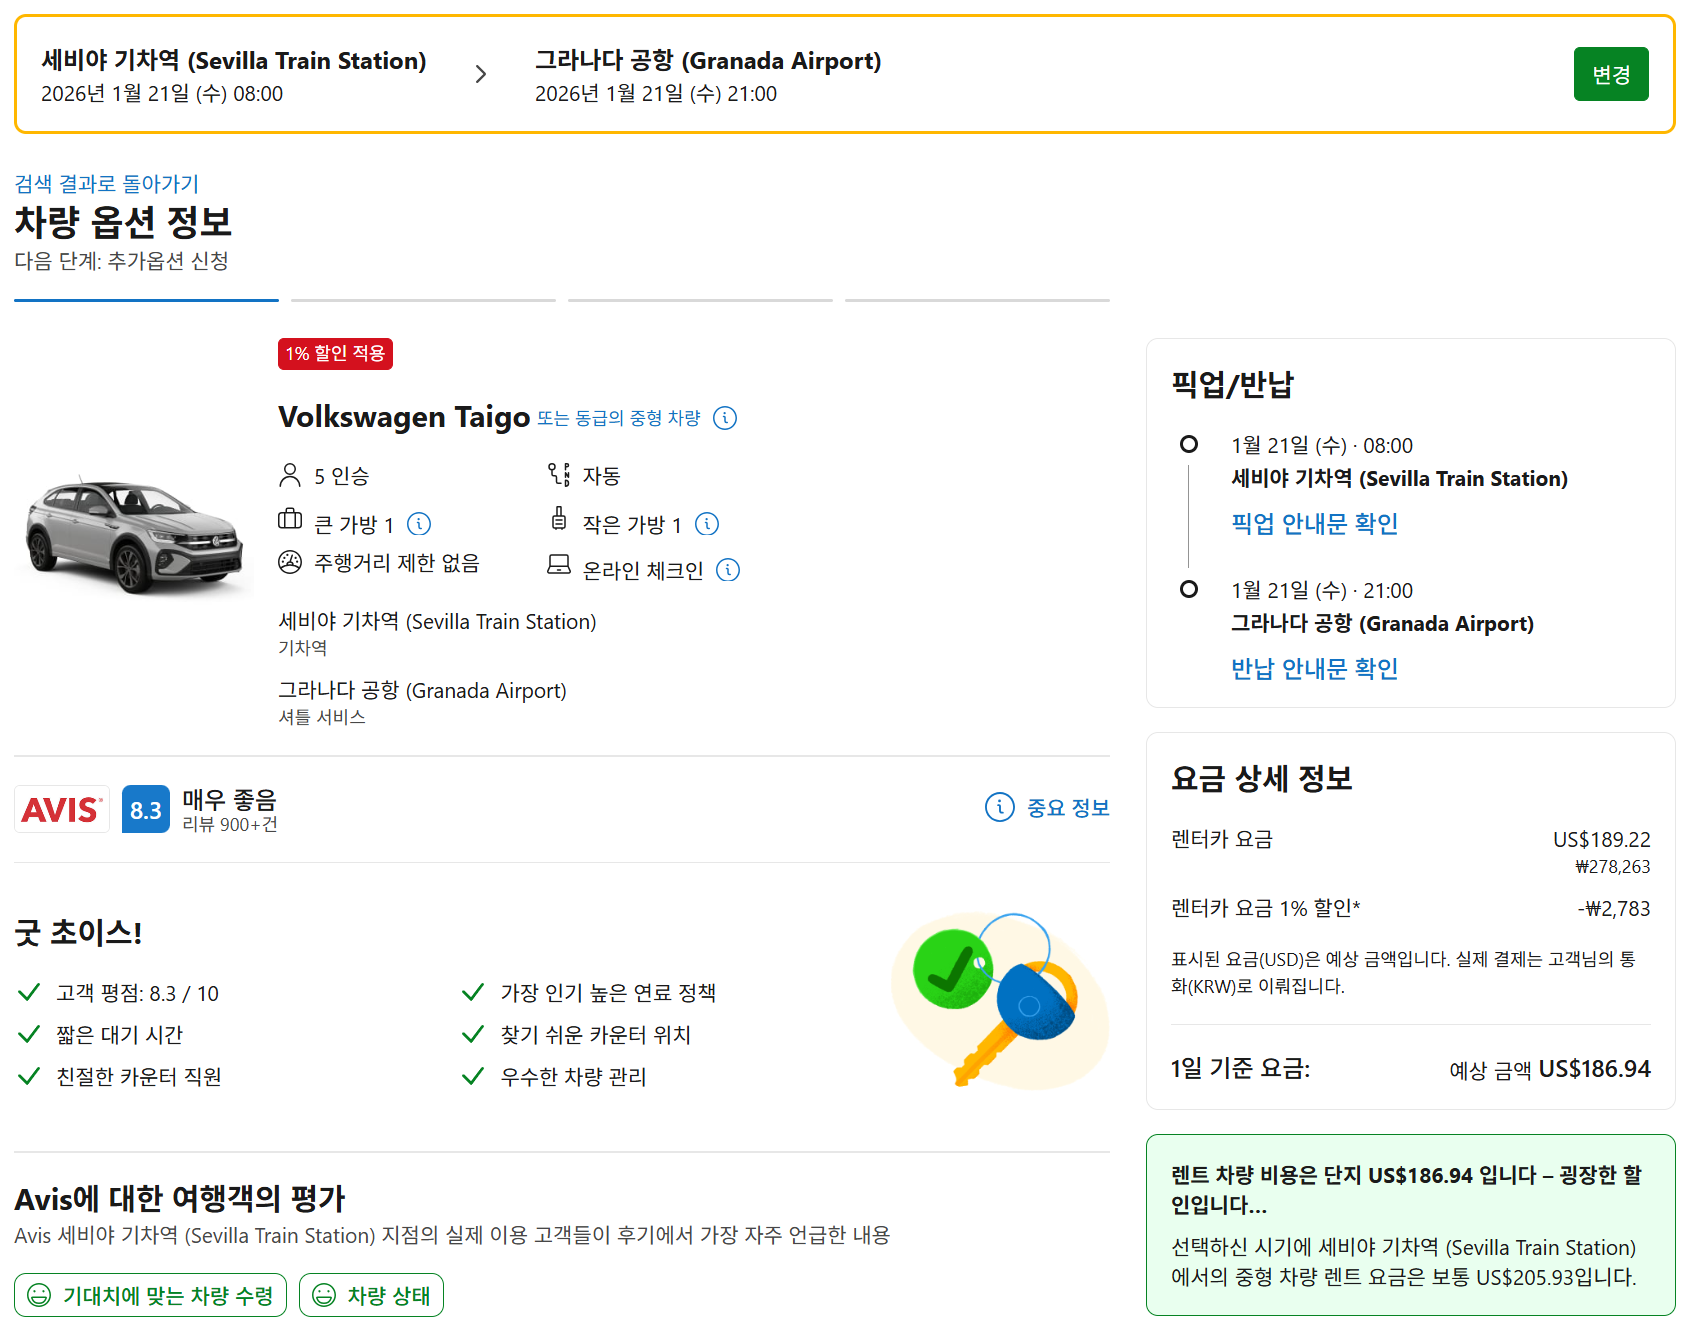Click the checkmark beside 우수한 차량 관리
The height and width of the screenshot is (1330, 1699).
coord(473,1076)
